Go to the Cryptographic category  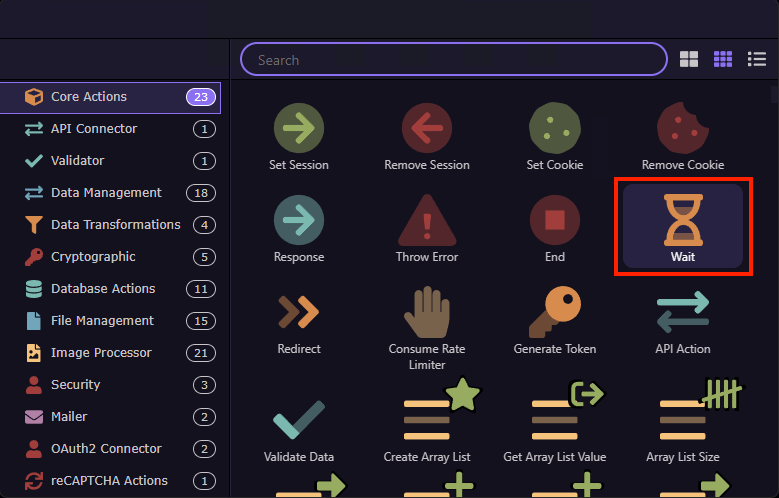pyautogui.click(x=93, y=256)
